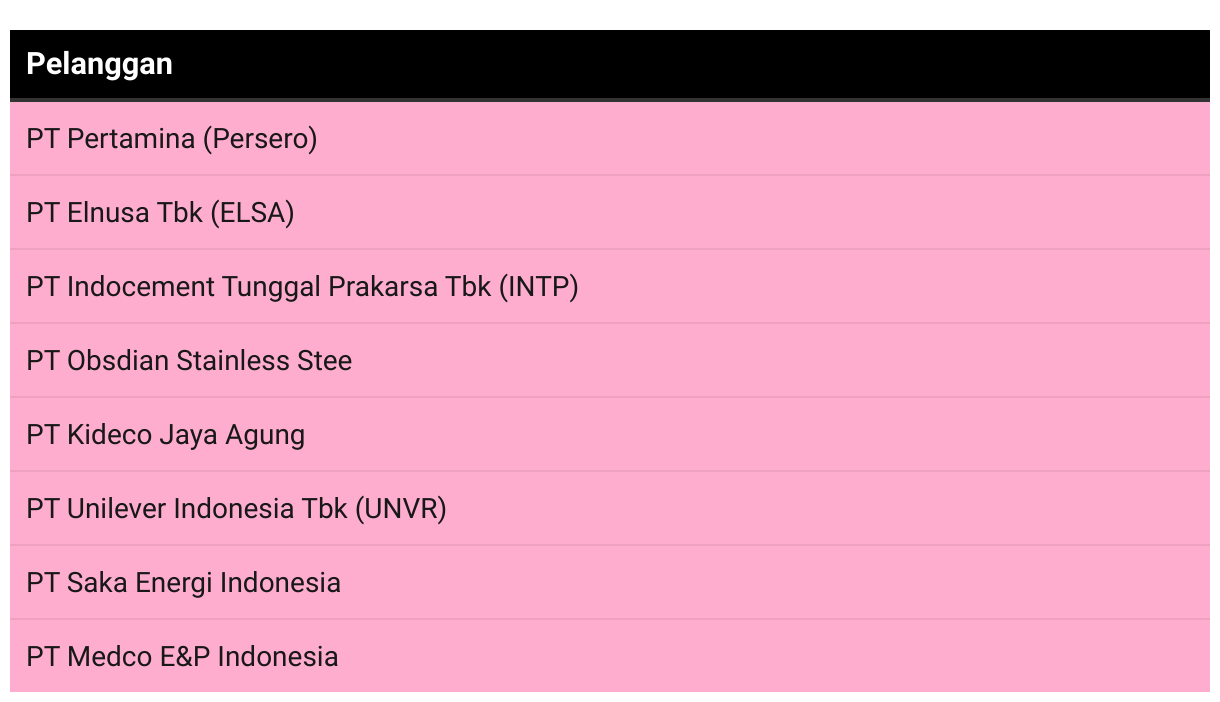Click the word Unilever in the table
1220x702 pixels.
[117, 509]
